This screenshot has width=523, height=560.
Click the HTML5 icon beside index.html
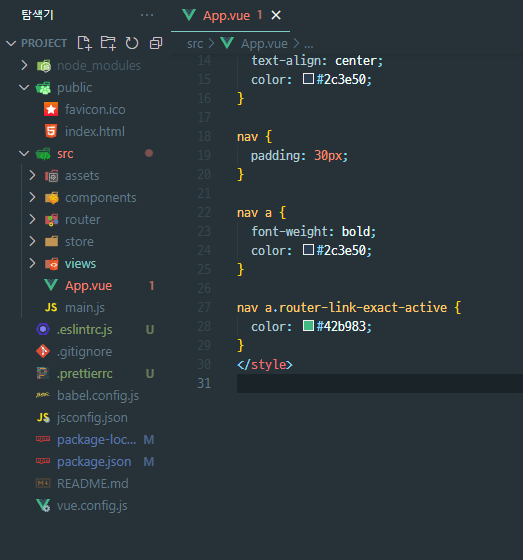pyautogui.click(x=51, y=131)
